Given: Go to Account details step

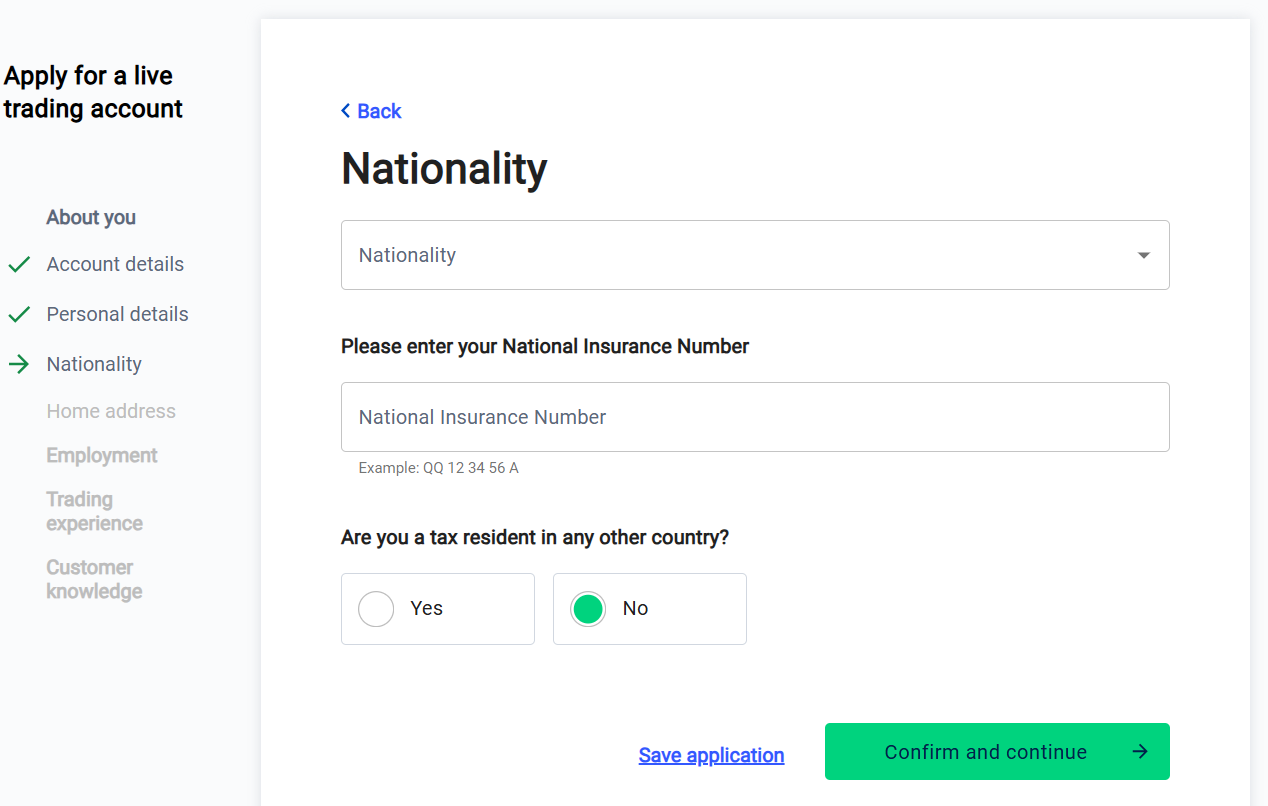Looking at the screenshot, I should (115, 265).
